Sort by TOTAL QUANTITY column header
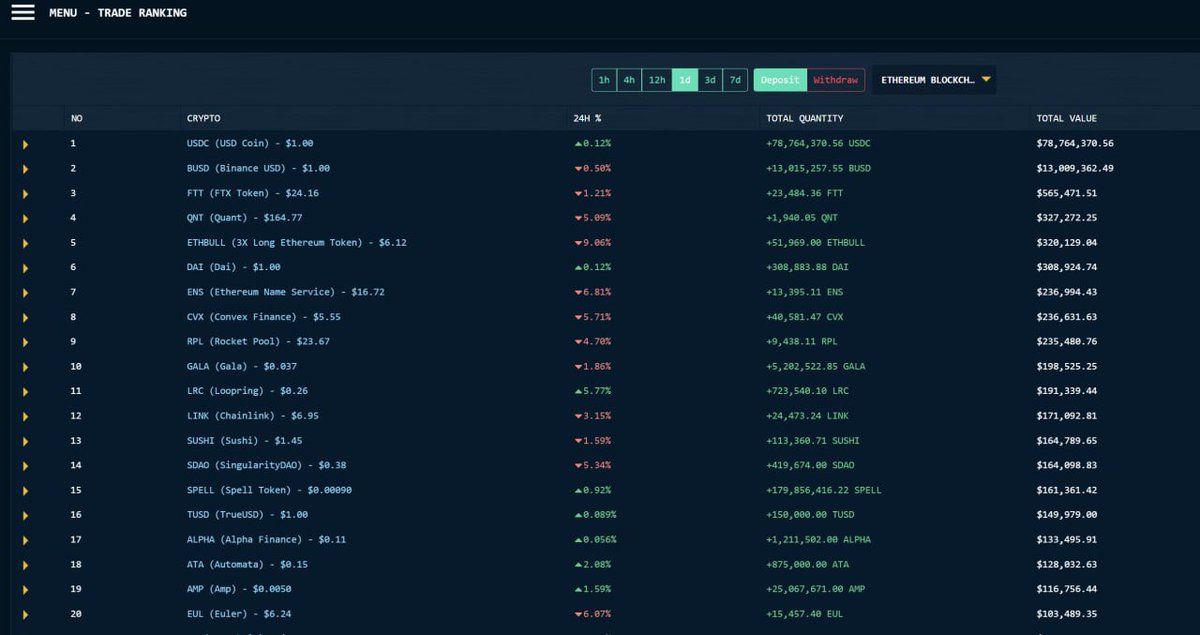Viewport: 1200px width, 635px height. [805, 118]
